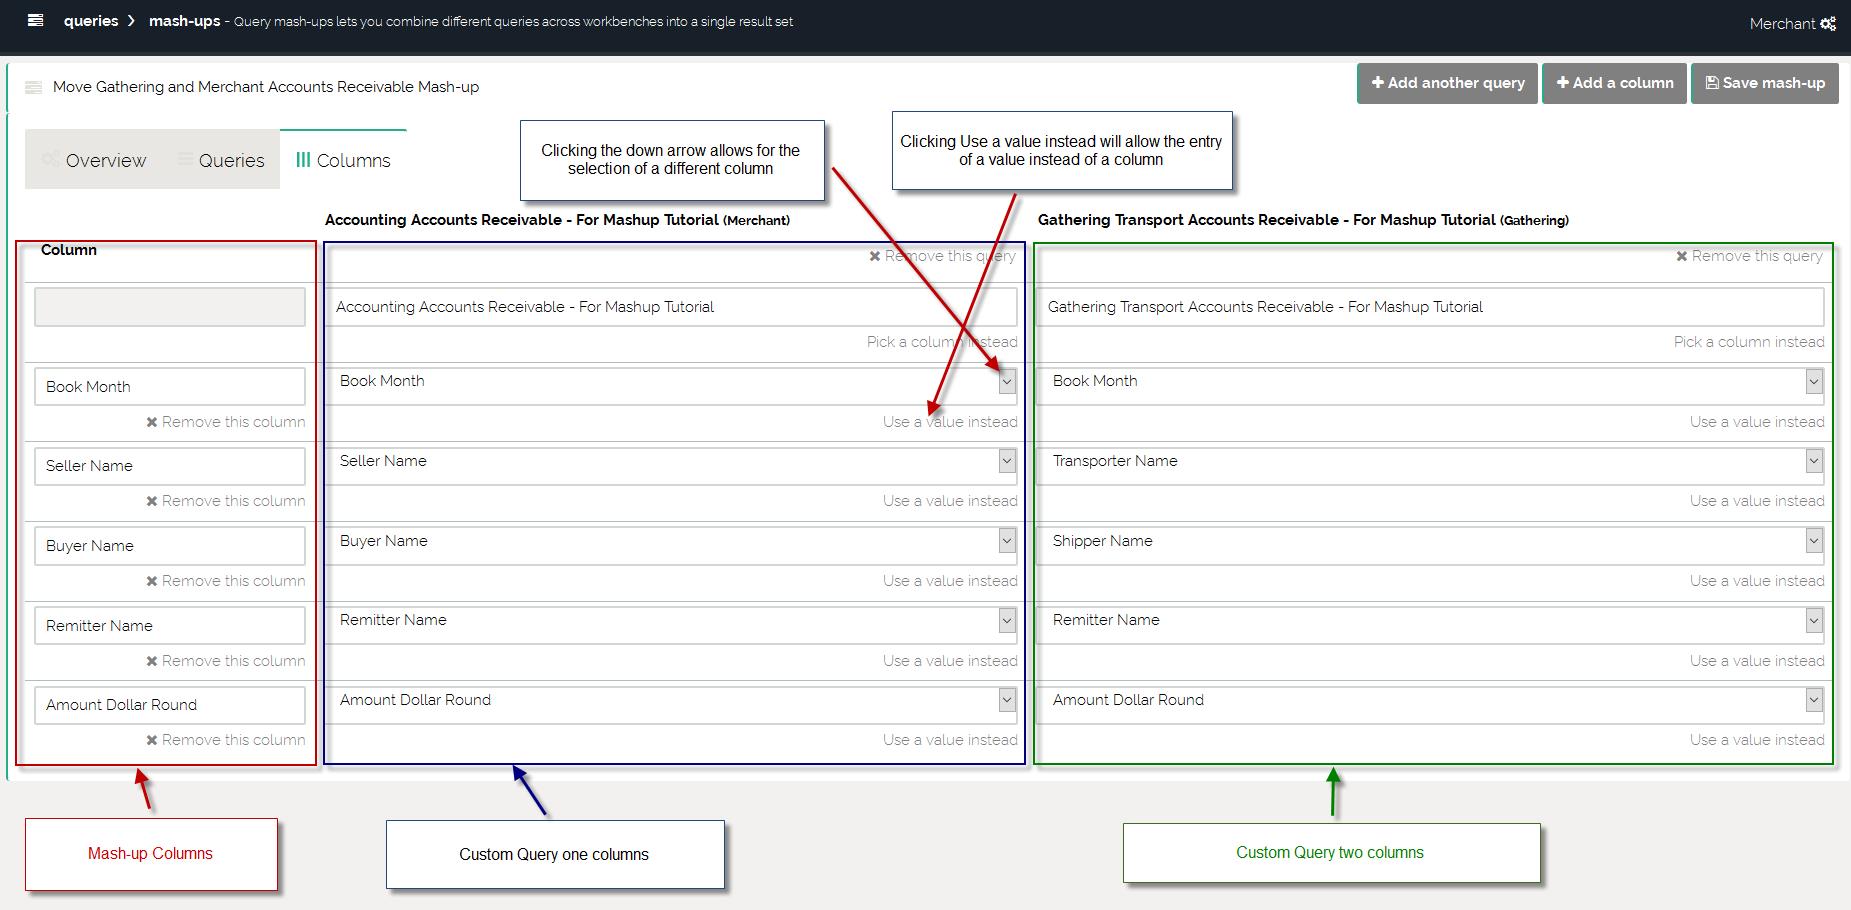Expand Merchant Book Month column dropdown
Viewport: 1851px width, 910px height.
coord(1007,381)
